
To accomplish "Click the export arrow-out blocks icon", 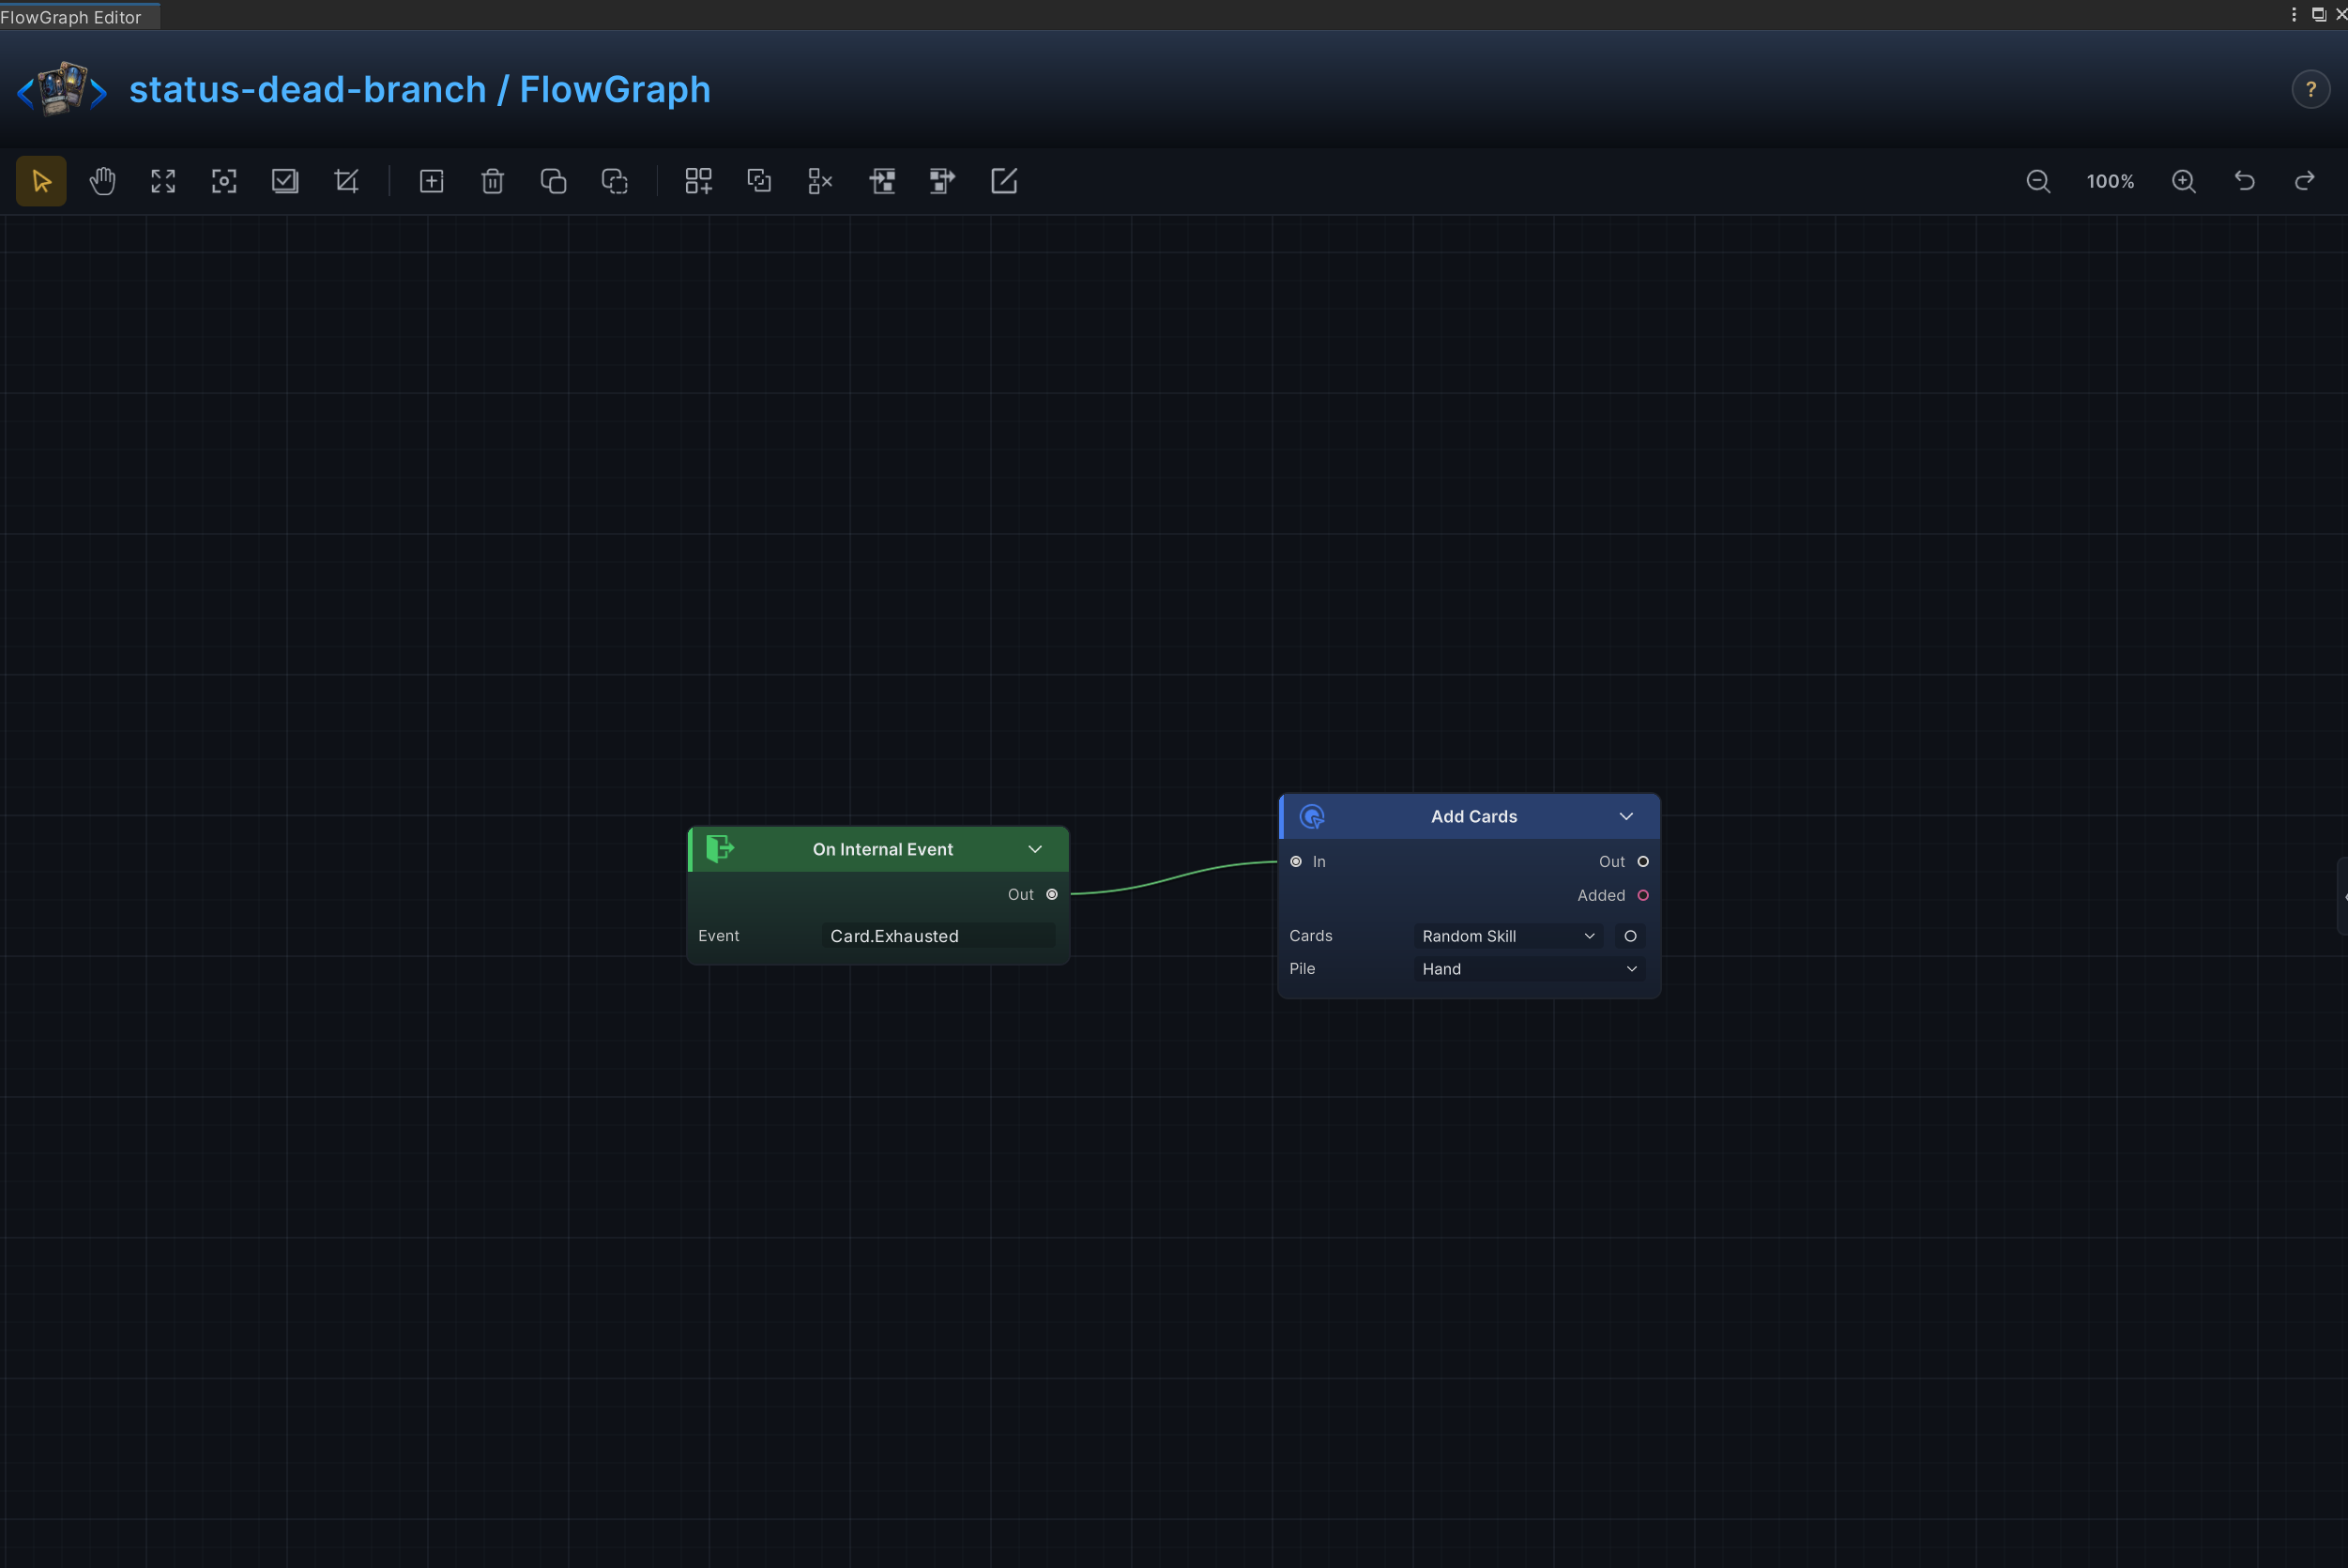I will [x=942, y=181].
